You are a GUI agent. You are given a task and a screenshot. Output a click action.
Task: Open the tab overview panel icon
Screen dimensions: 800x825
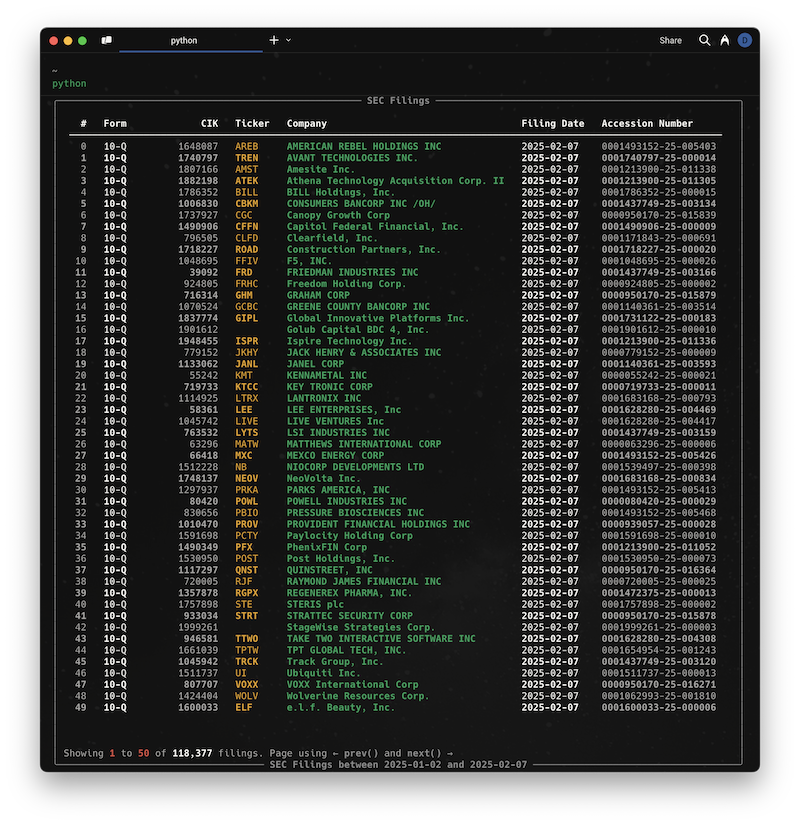click(x=106, y=40)
